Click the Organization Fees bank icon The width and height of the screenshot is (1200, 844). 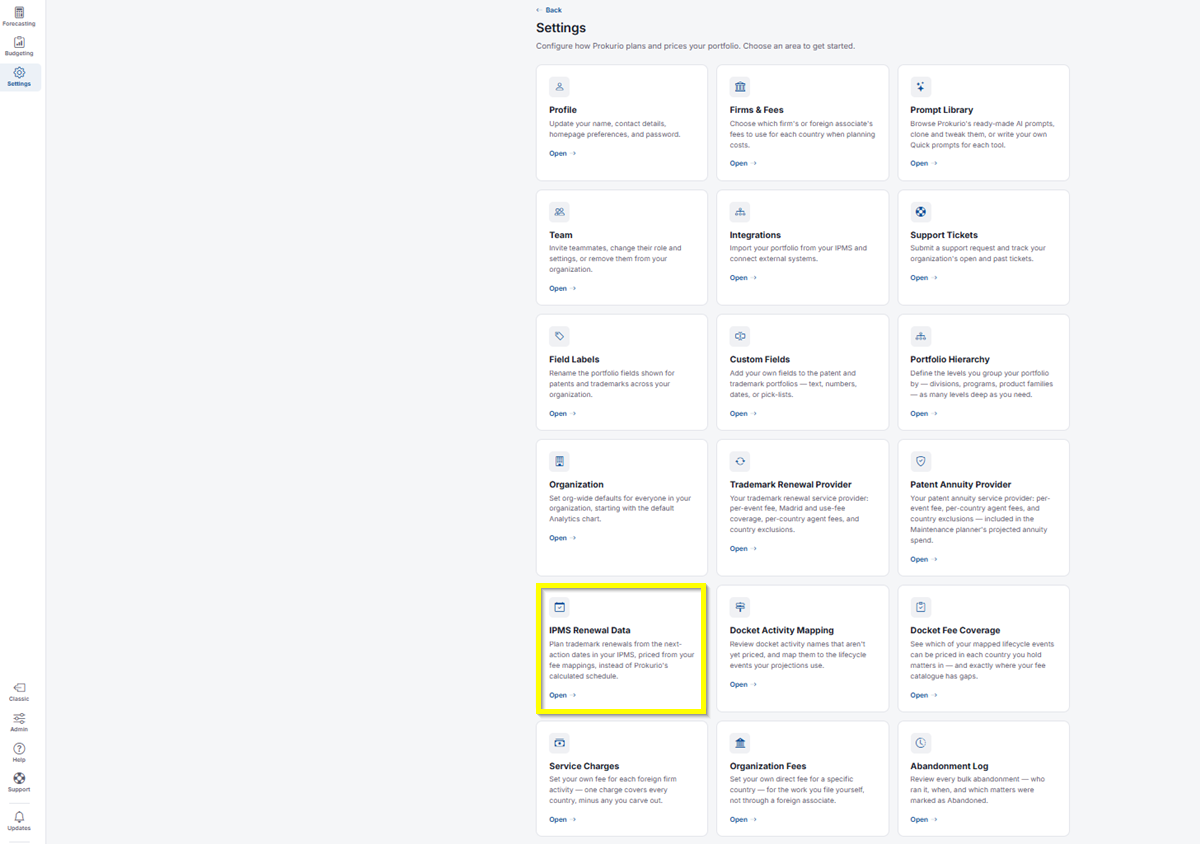click(740, 743)
